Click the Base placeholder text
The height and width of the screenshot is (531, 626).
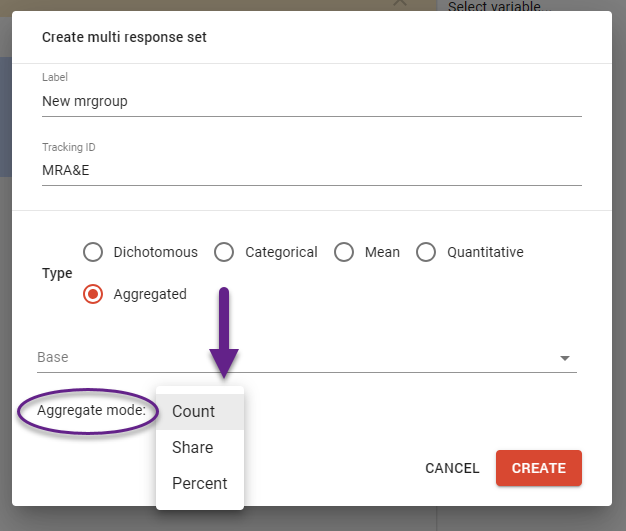coord(53,357)
